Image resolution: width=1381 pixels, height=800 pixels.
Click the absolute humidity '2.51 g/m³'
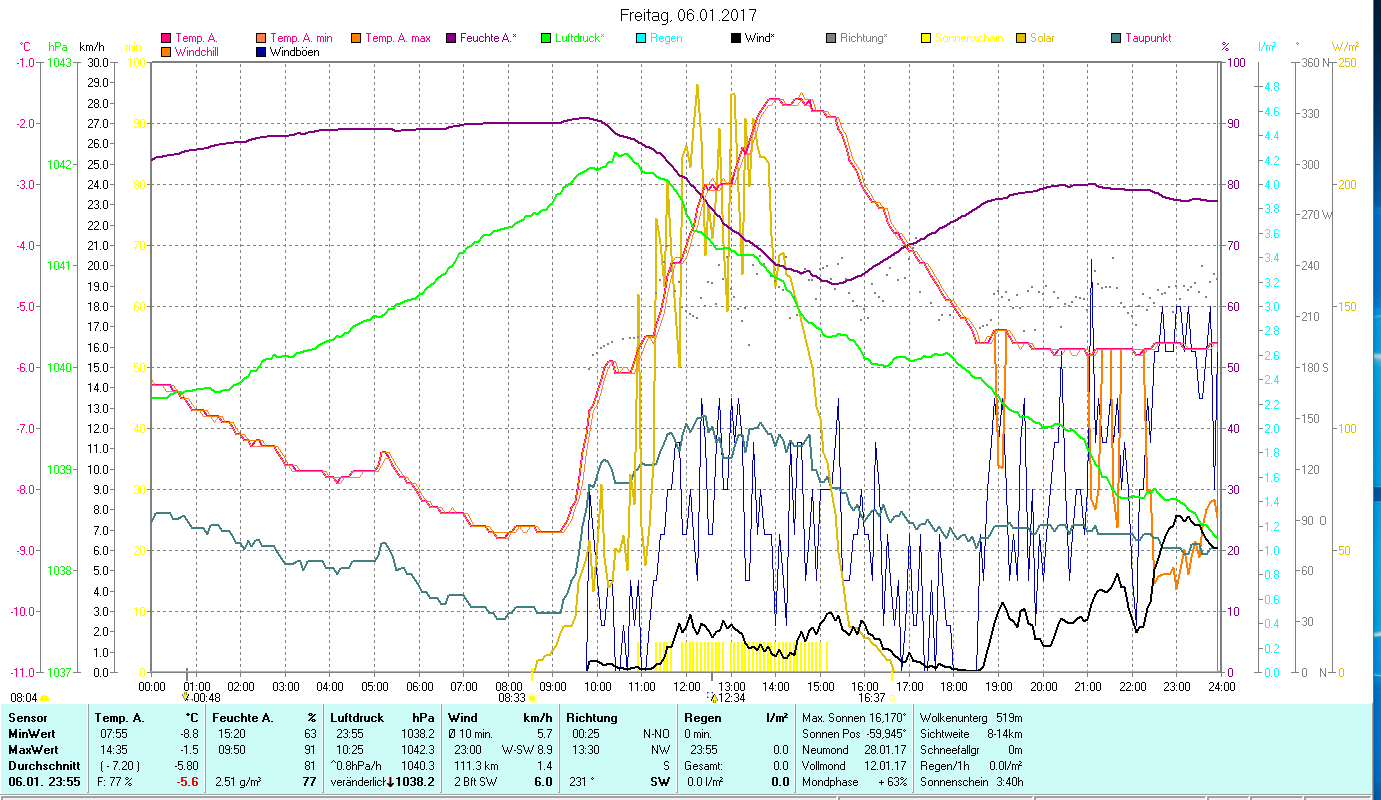click(238, 781)
